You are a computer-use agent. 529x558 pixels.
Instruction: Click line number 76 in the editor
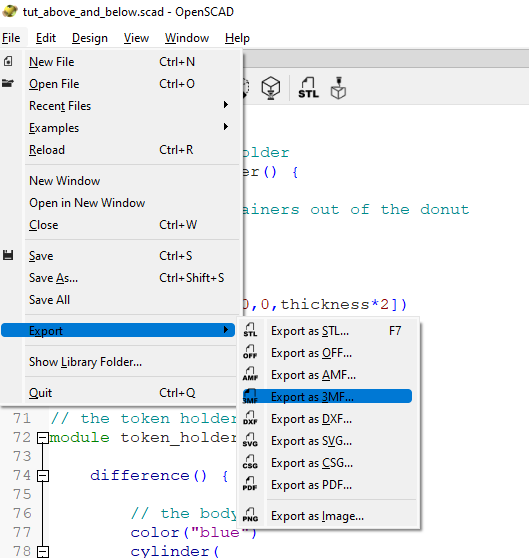[22, 514]
